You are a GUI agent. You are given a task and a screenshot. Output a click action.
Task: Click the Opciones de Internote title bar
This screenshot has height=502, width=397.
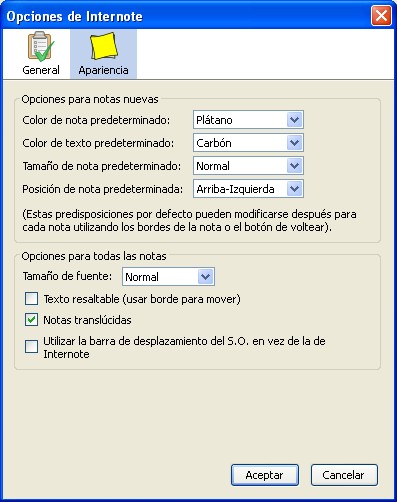[x=187, y=16]
